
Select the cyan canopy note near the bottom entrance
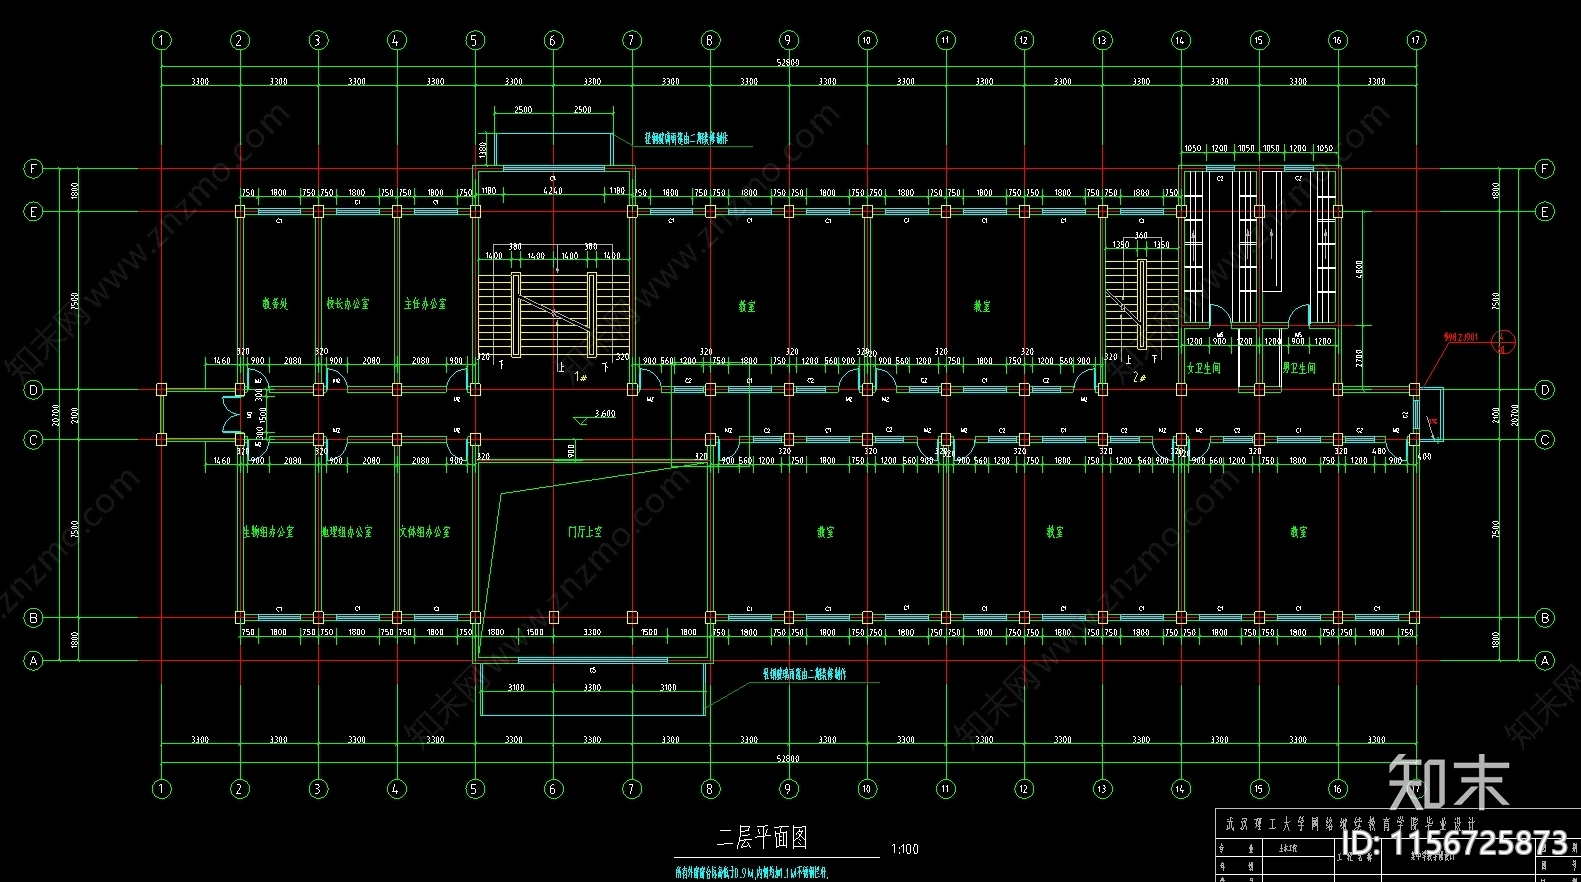805,674
